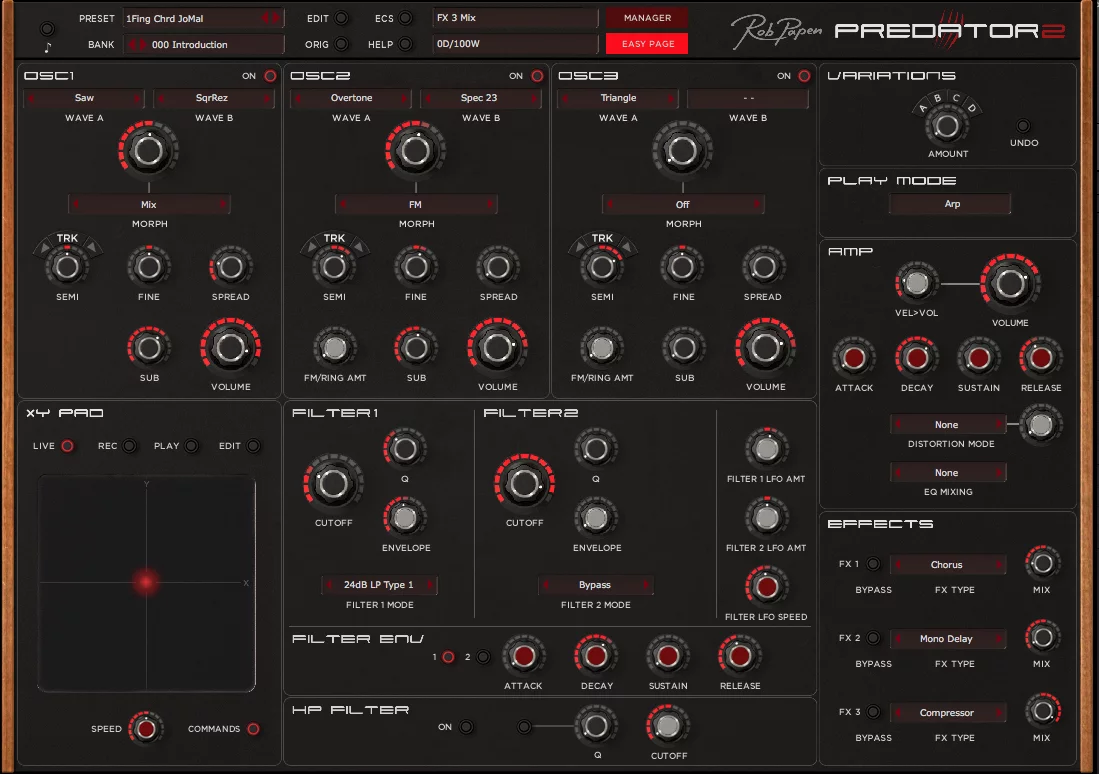Turn off OSC1 with its ON button
The width and height of the screenshot is (1099, 774).
coord(271,76)
